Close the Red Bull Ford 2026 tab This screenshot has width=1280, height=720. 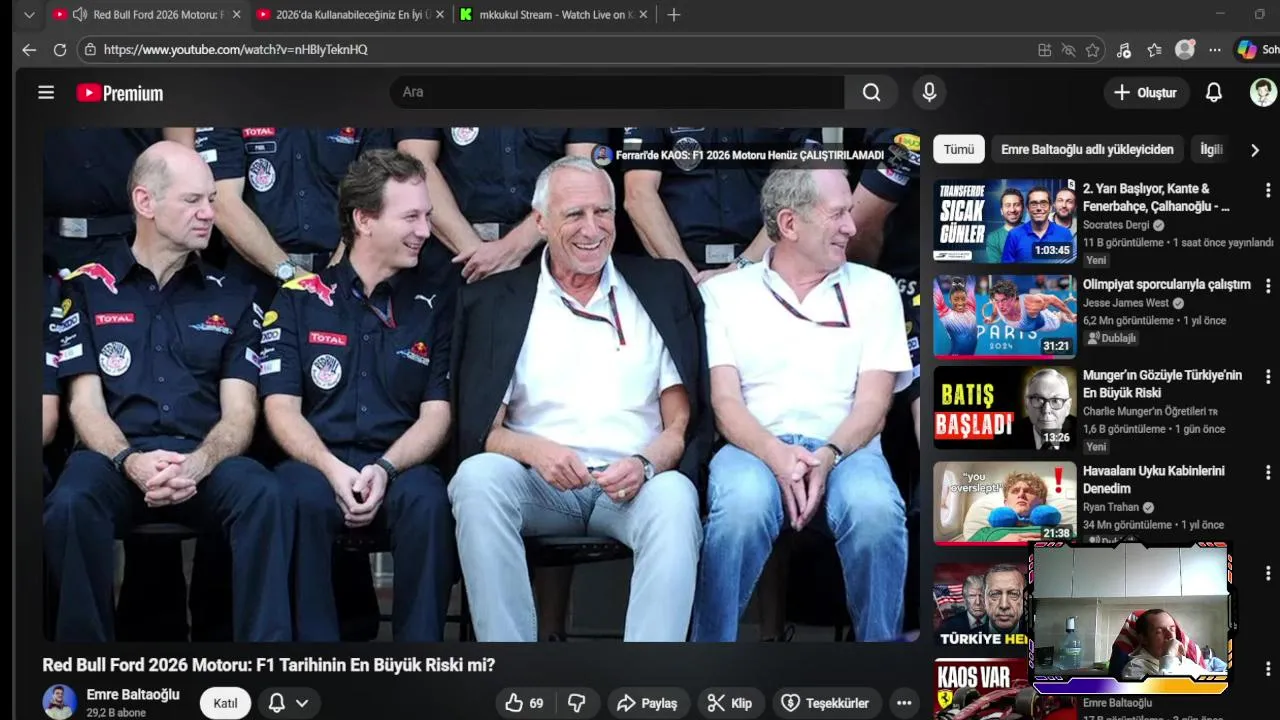coord(237,14)
